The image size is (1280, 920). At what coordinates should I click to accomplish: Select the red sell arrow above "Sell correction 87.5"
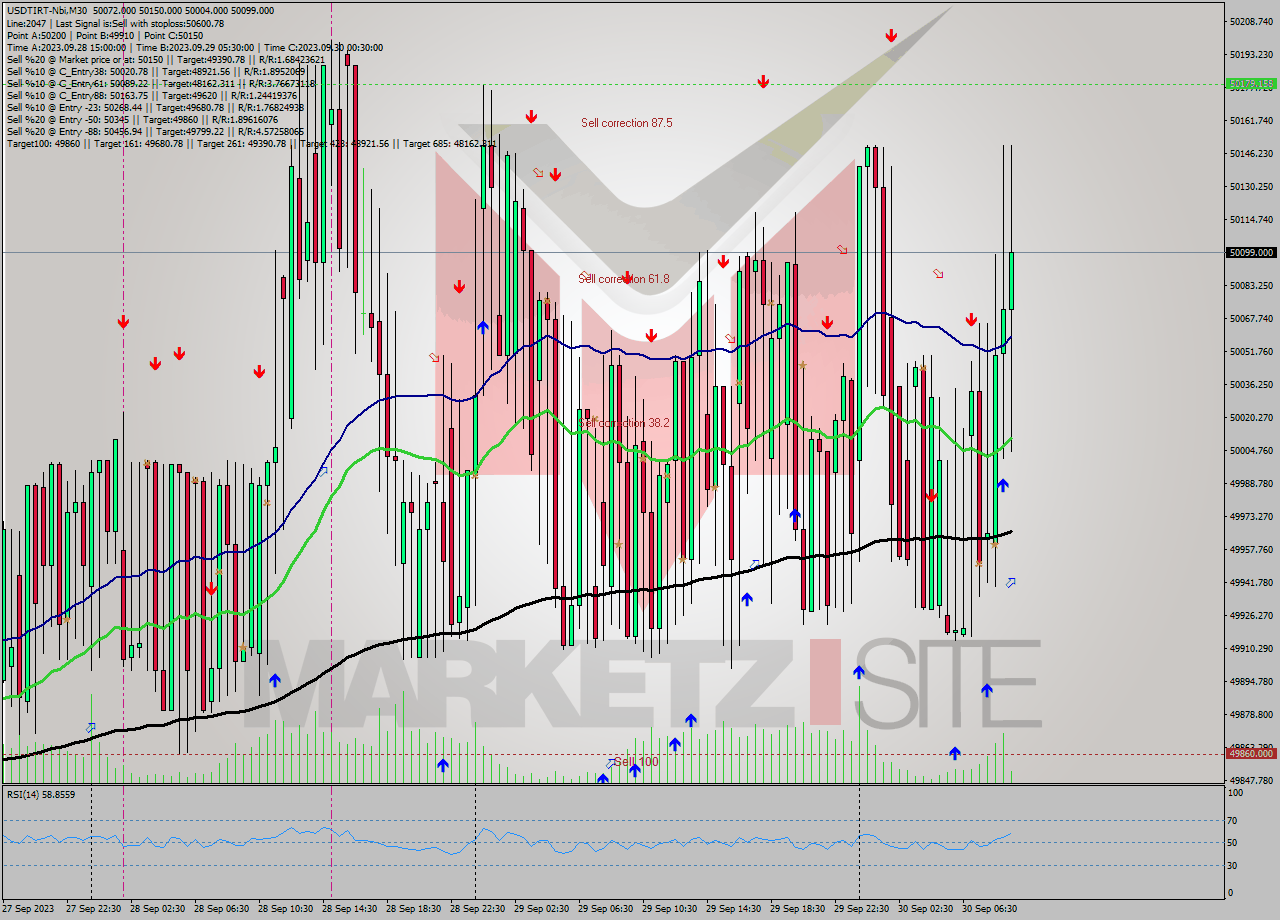click(x=529, y=118)
